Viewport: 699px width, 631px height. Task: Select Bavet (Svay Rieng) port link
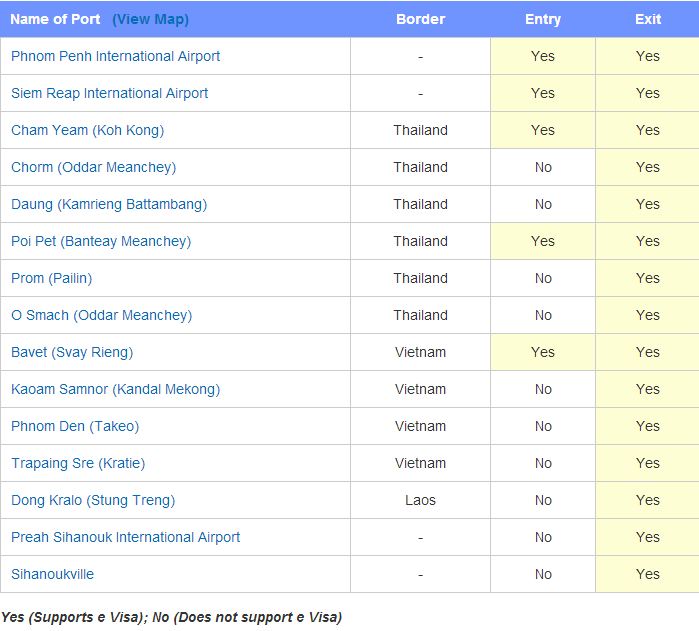point(72,352)
